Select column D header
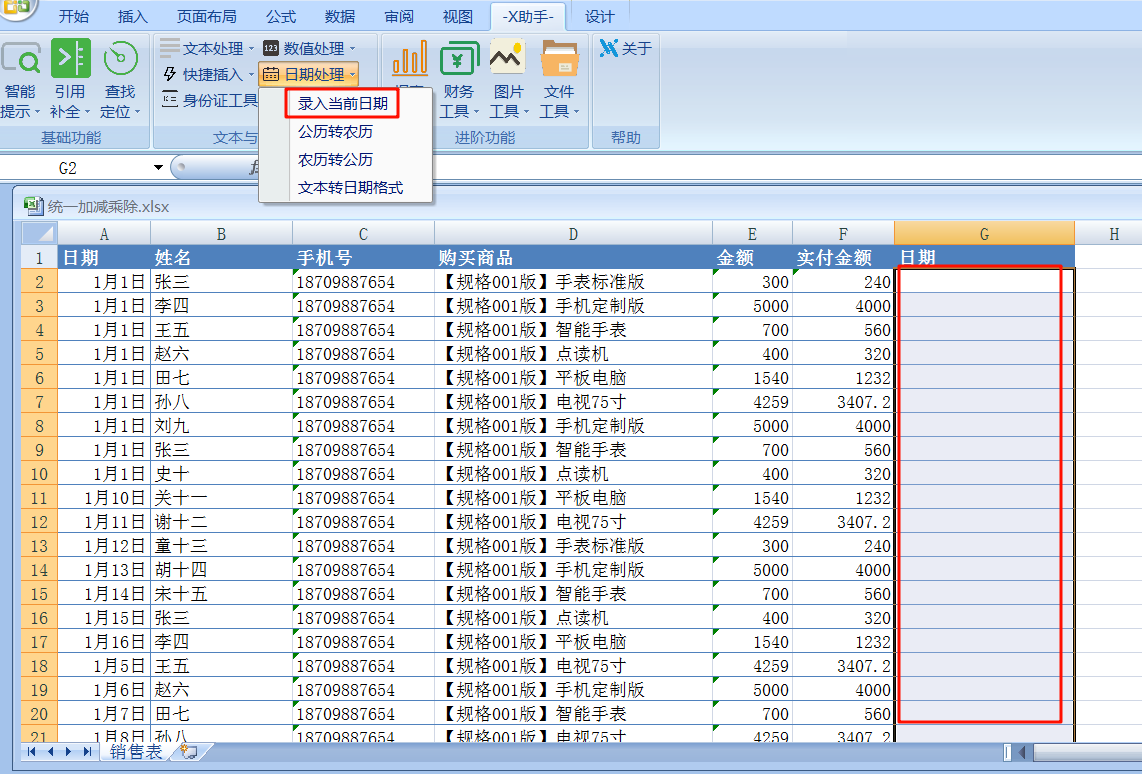This screenshot has width=1142, height=774. pyautogui.click(x=573, y=234)
